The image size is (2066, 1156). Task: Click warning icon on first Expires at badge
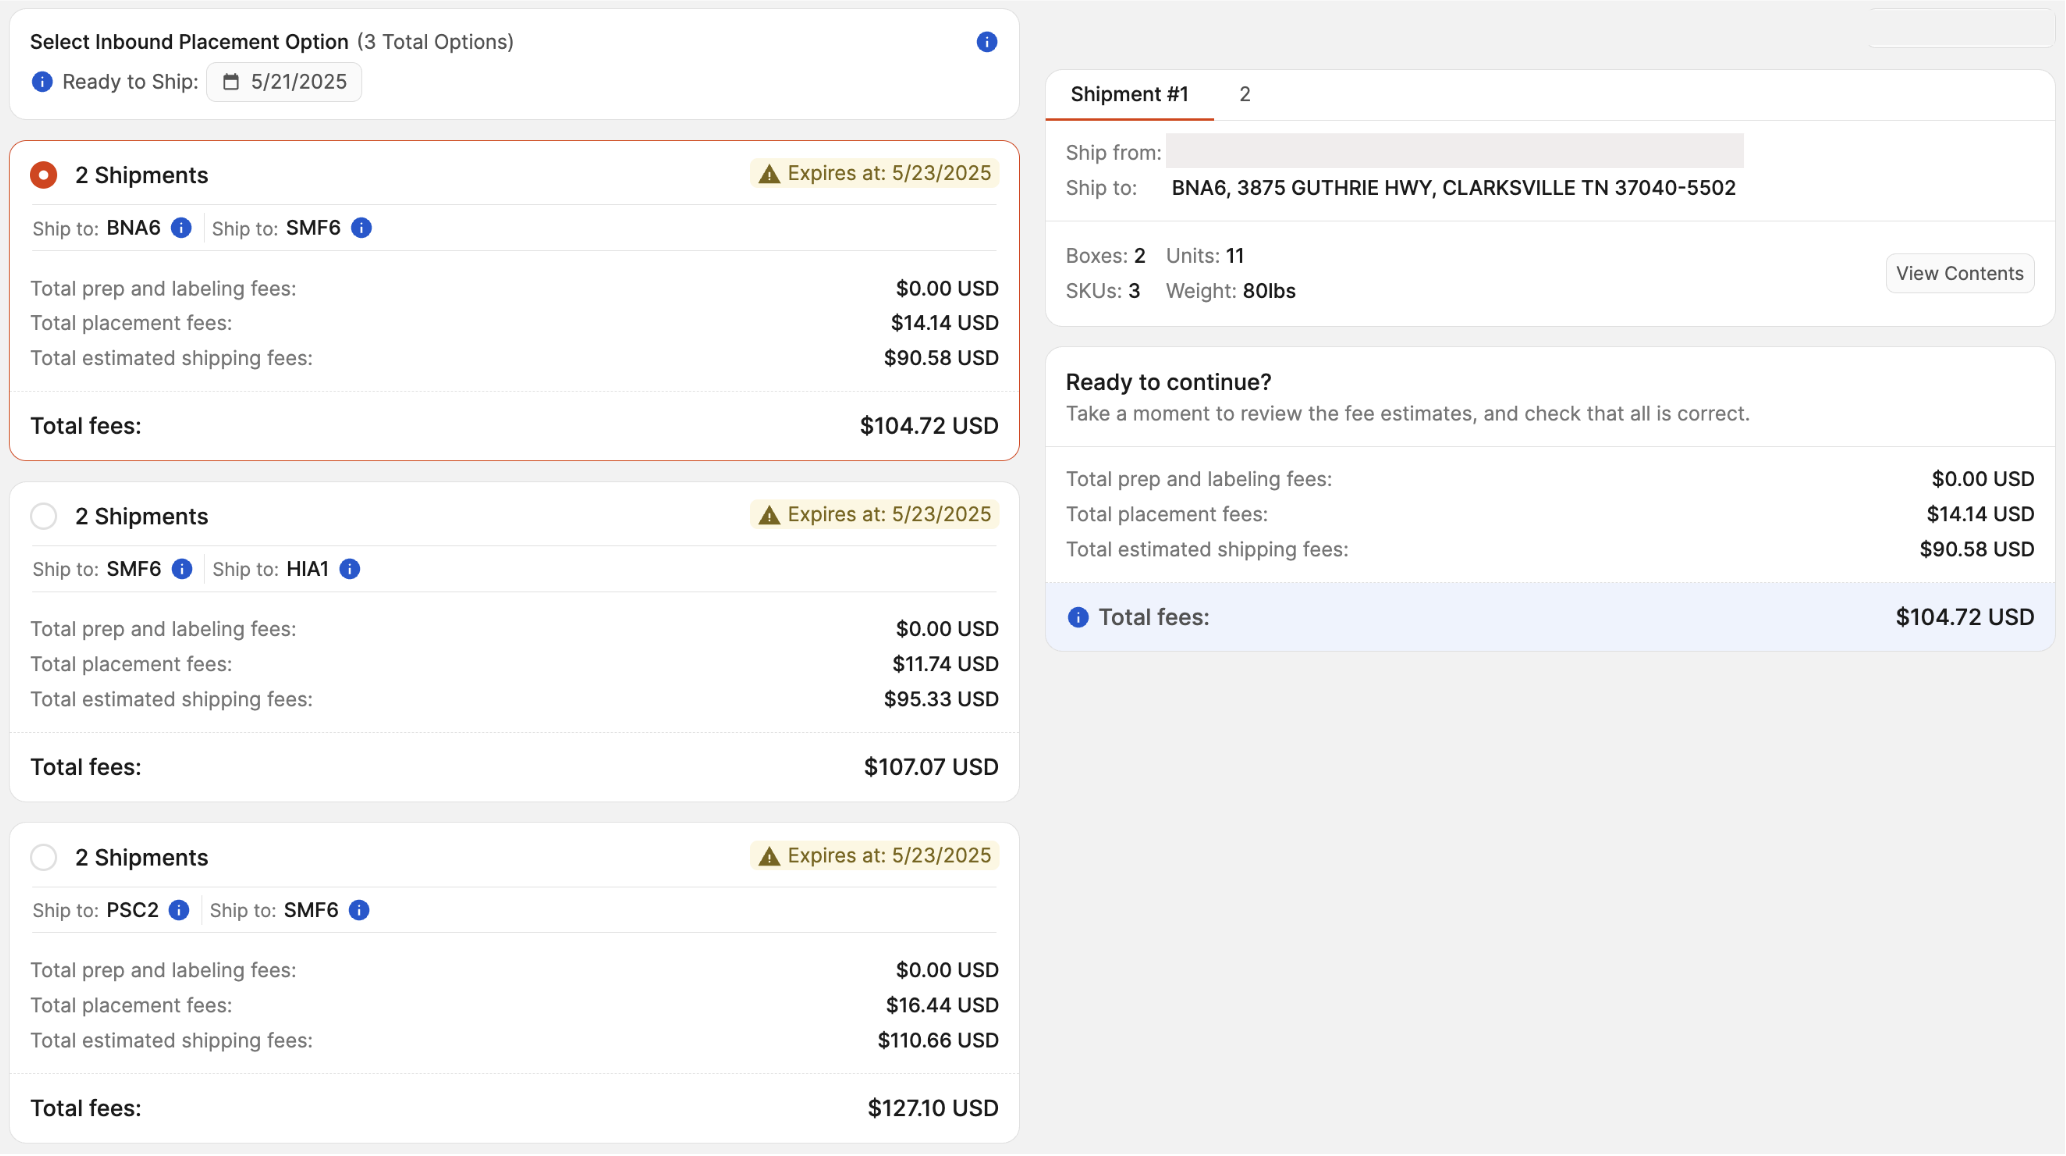pyautogui.click(x=769, y=174)
